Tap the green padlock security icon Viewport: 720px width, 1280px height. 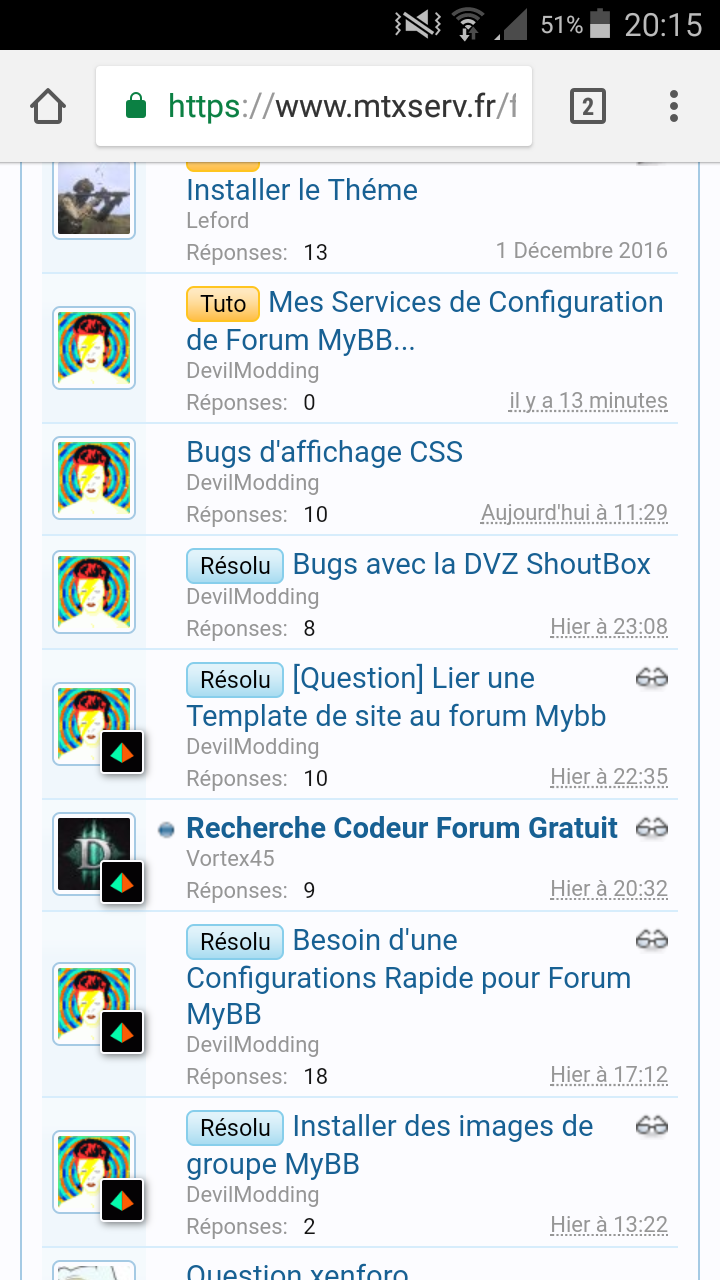point(136,106)
